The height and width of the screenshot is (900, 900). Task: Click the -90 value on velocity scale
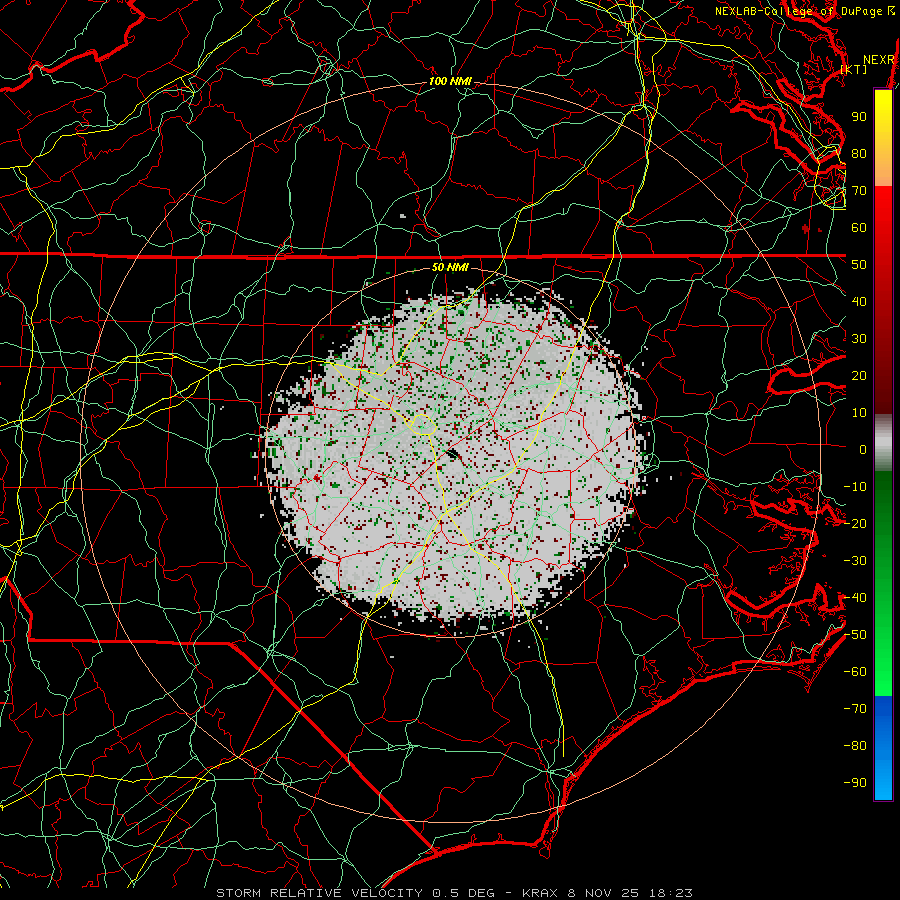point(855,783)
